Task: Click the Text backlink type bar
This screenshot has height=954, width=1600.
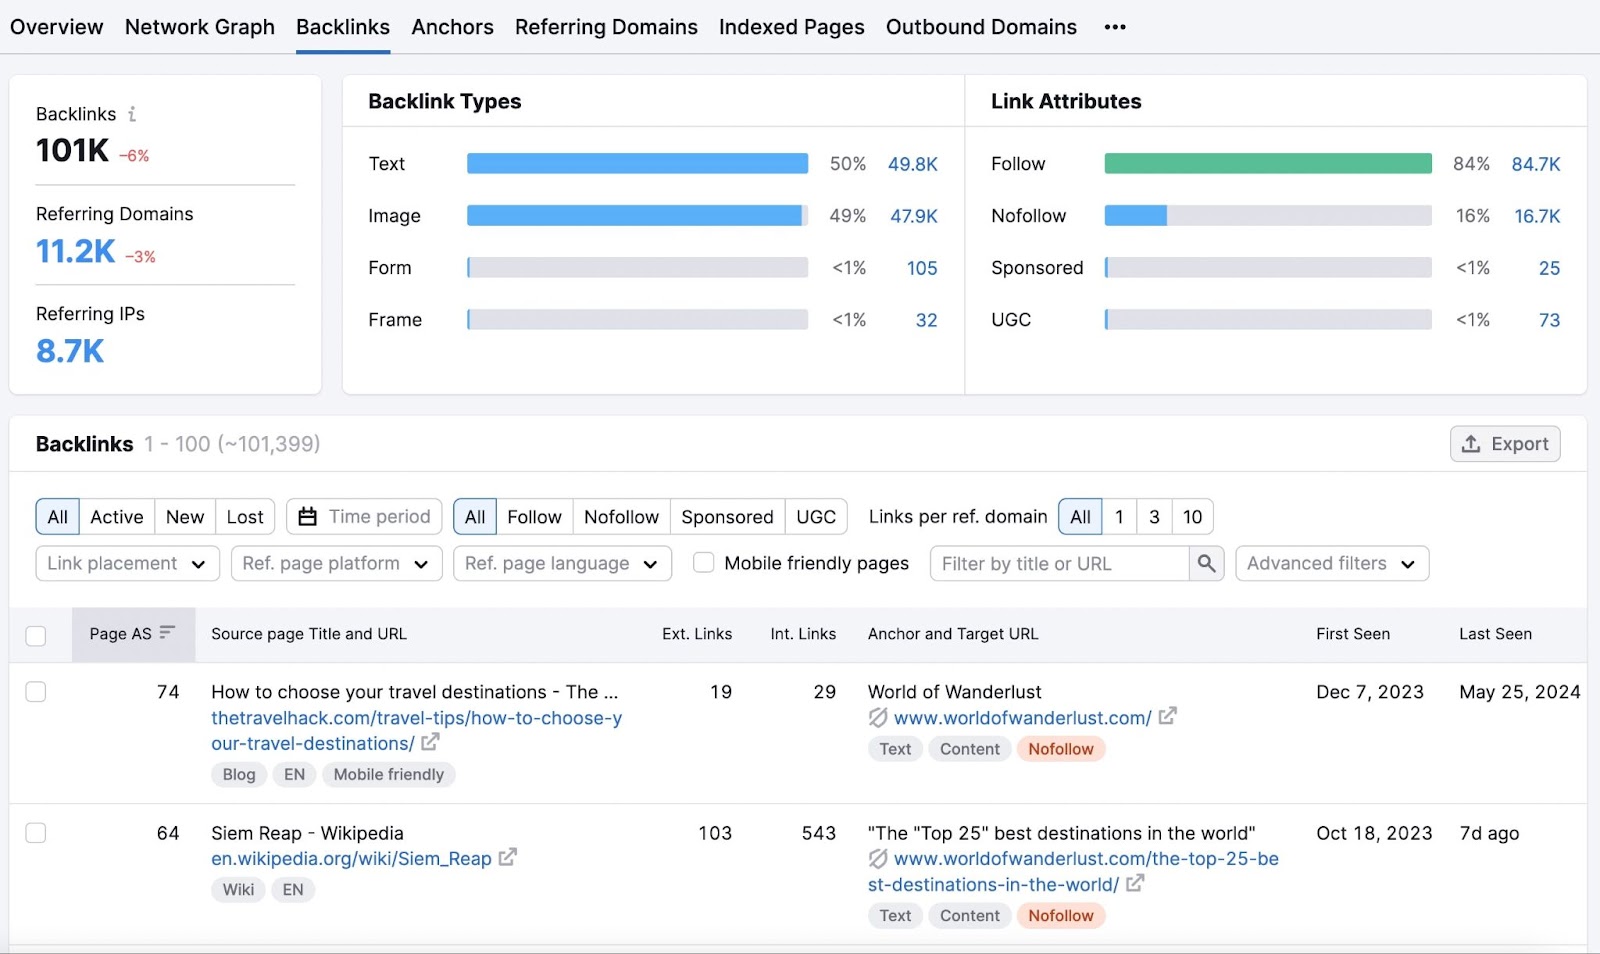Action: pos(637,163)
